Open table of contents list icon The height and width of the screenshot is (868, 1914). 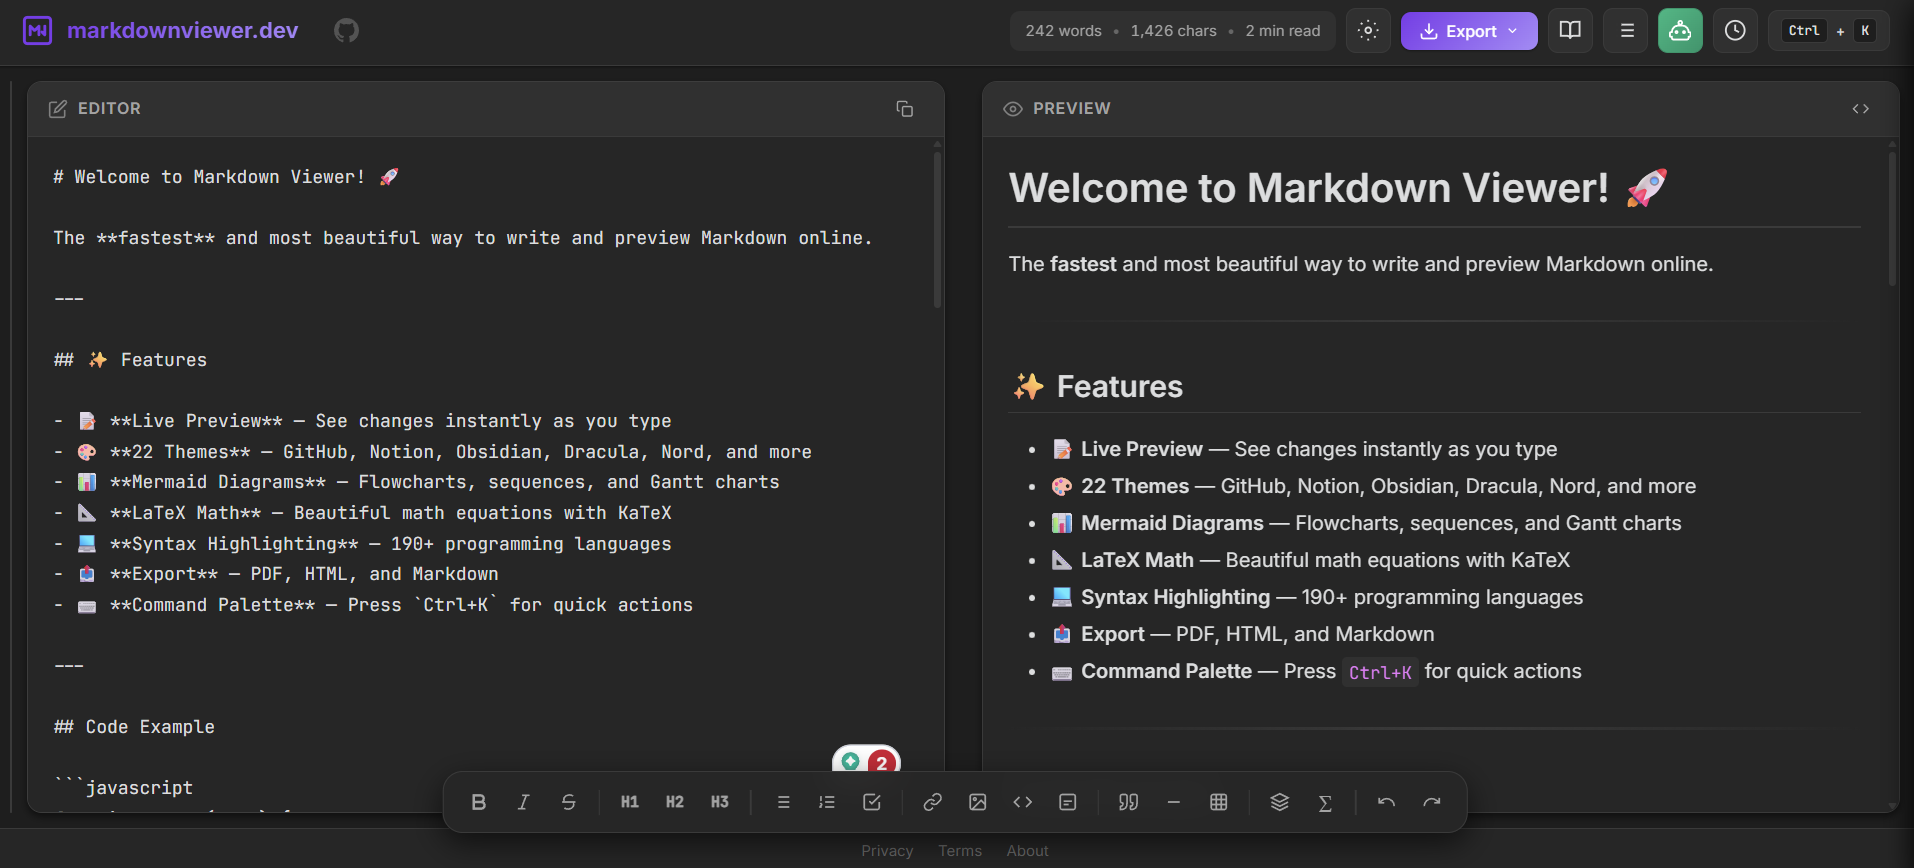click(x=1626, y=31)
